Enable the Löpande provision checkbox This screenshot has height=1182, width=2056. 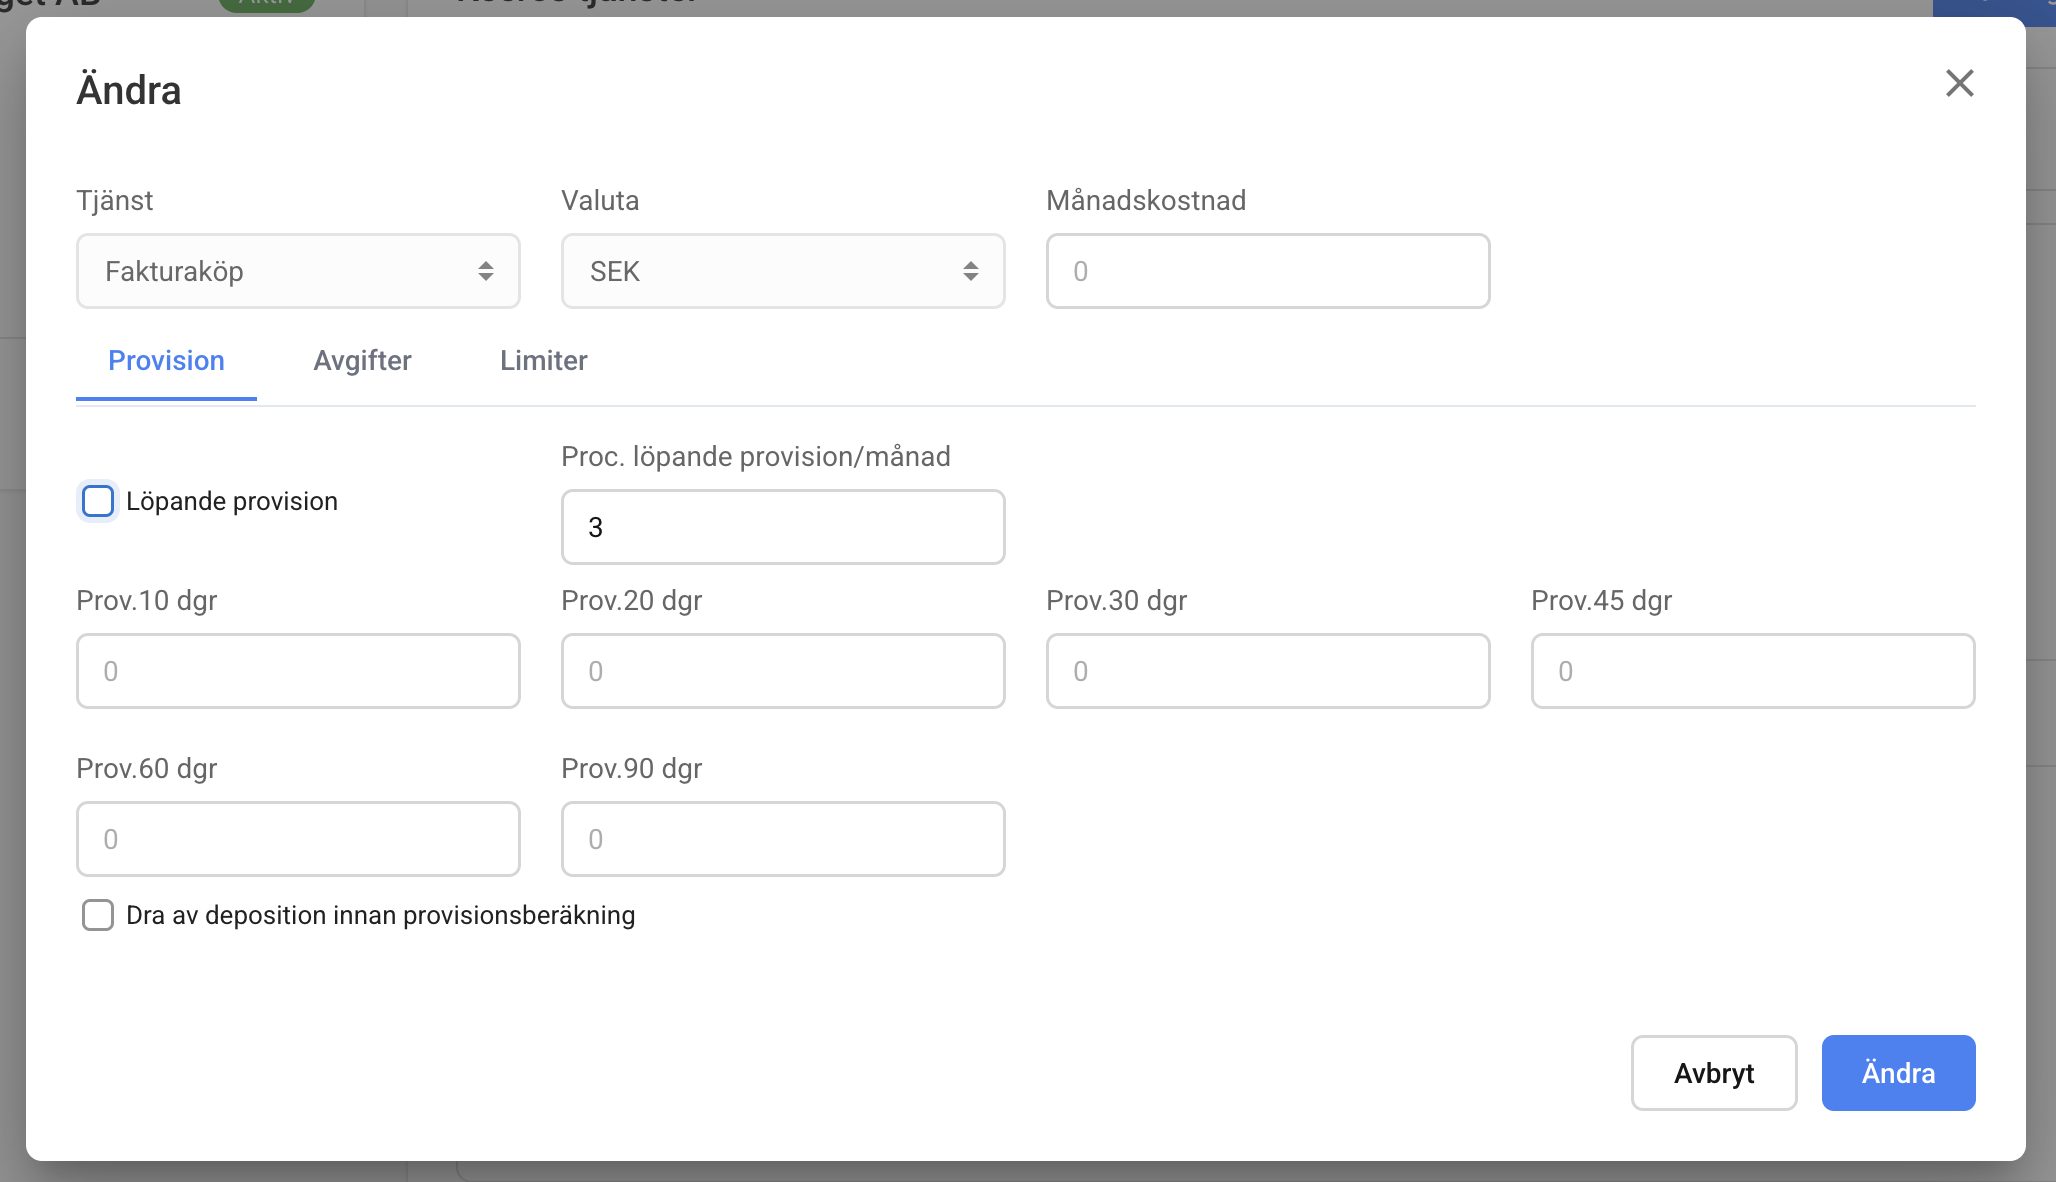click(98, 501)
